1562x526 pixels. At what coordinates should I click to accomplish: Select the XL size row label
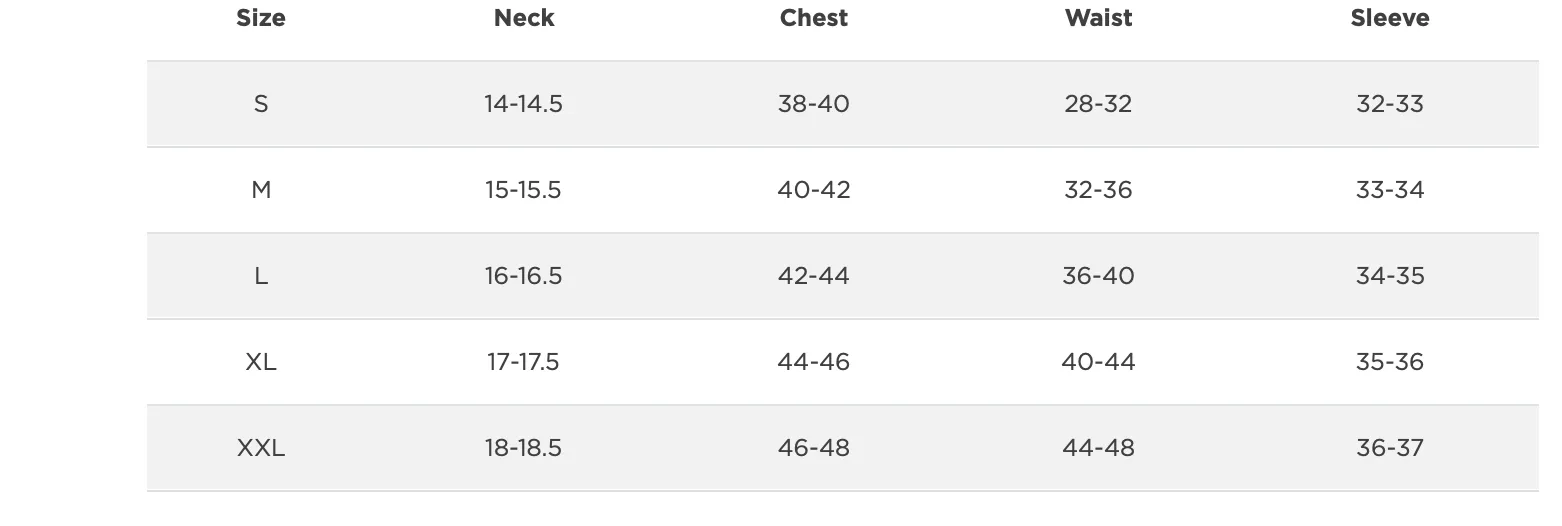point(261,362)
